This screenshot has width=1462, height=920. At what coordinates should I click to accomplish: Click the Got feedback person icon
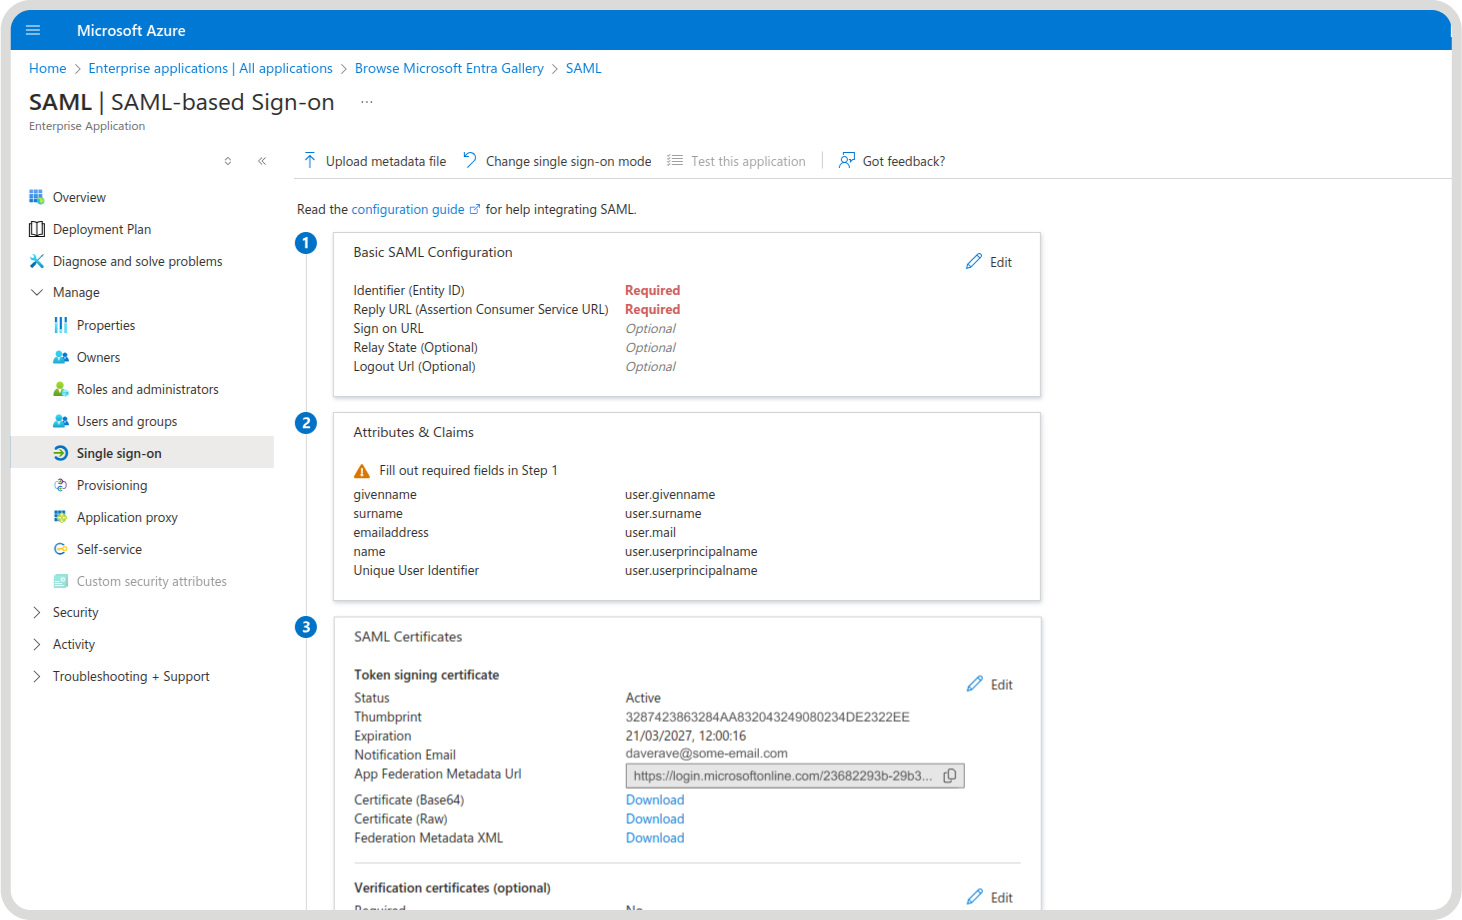[847, 160]
